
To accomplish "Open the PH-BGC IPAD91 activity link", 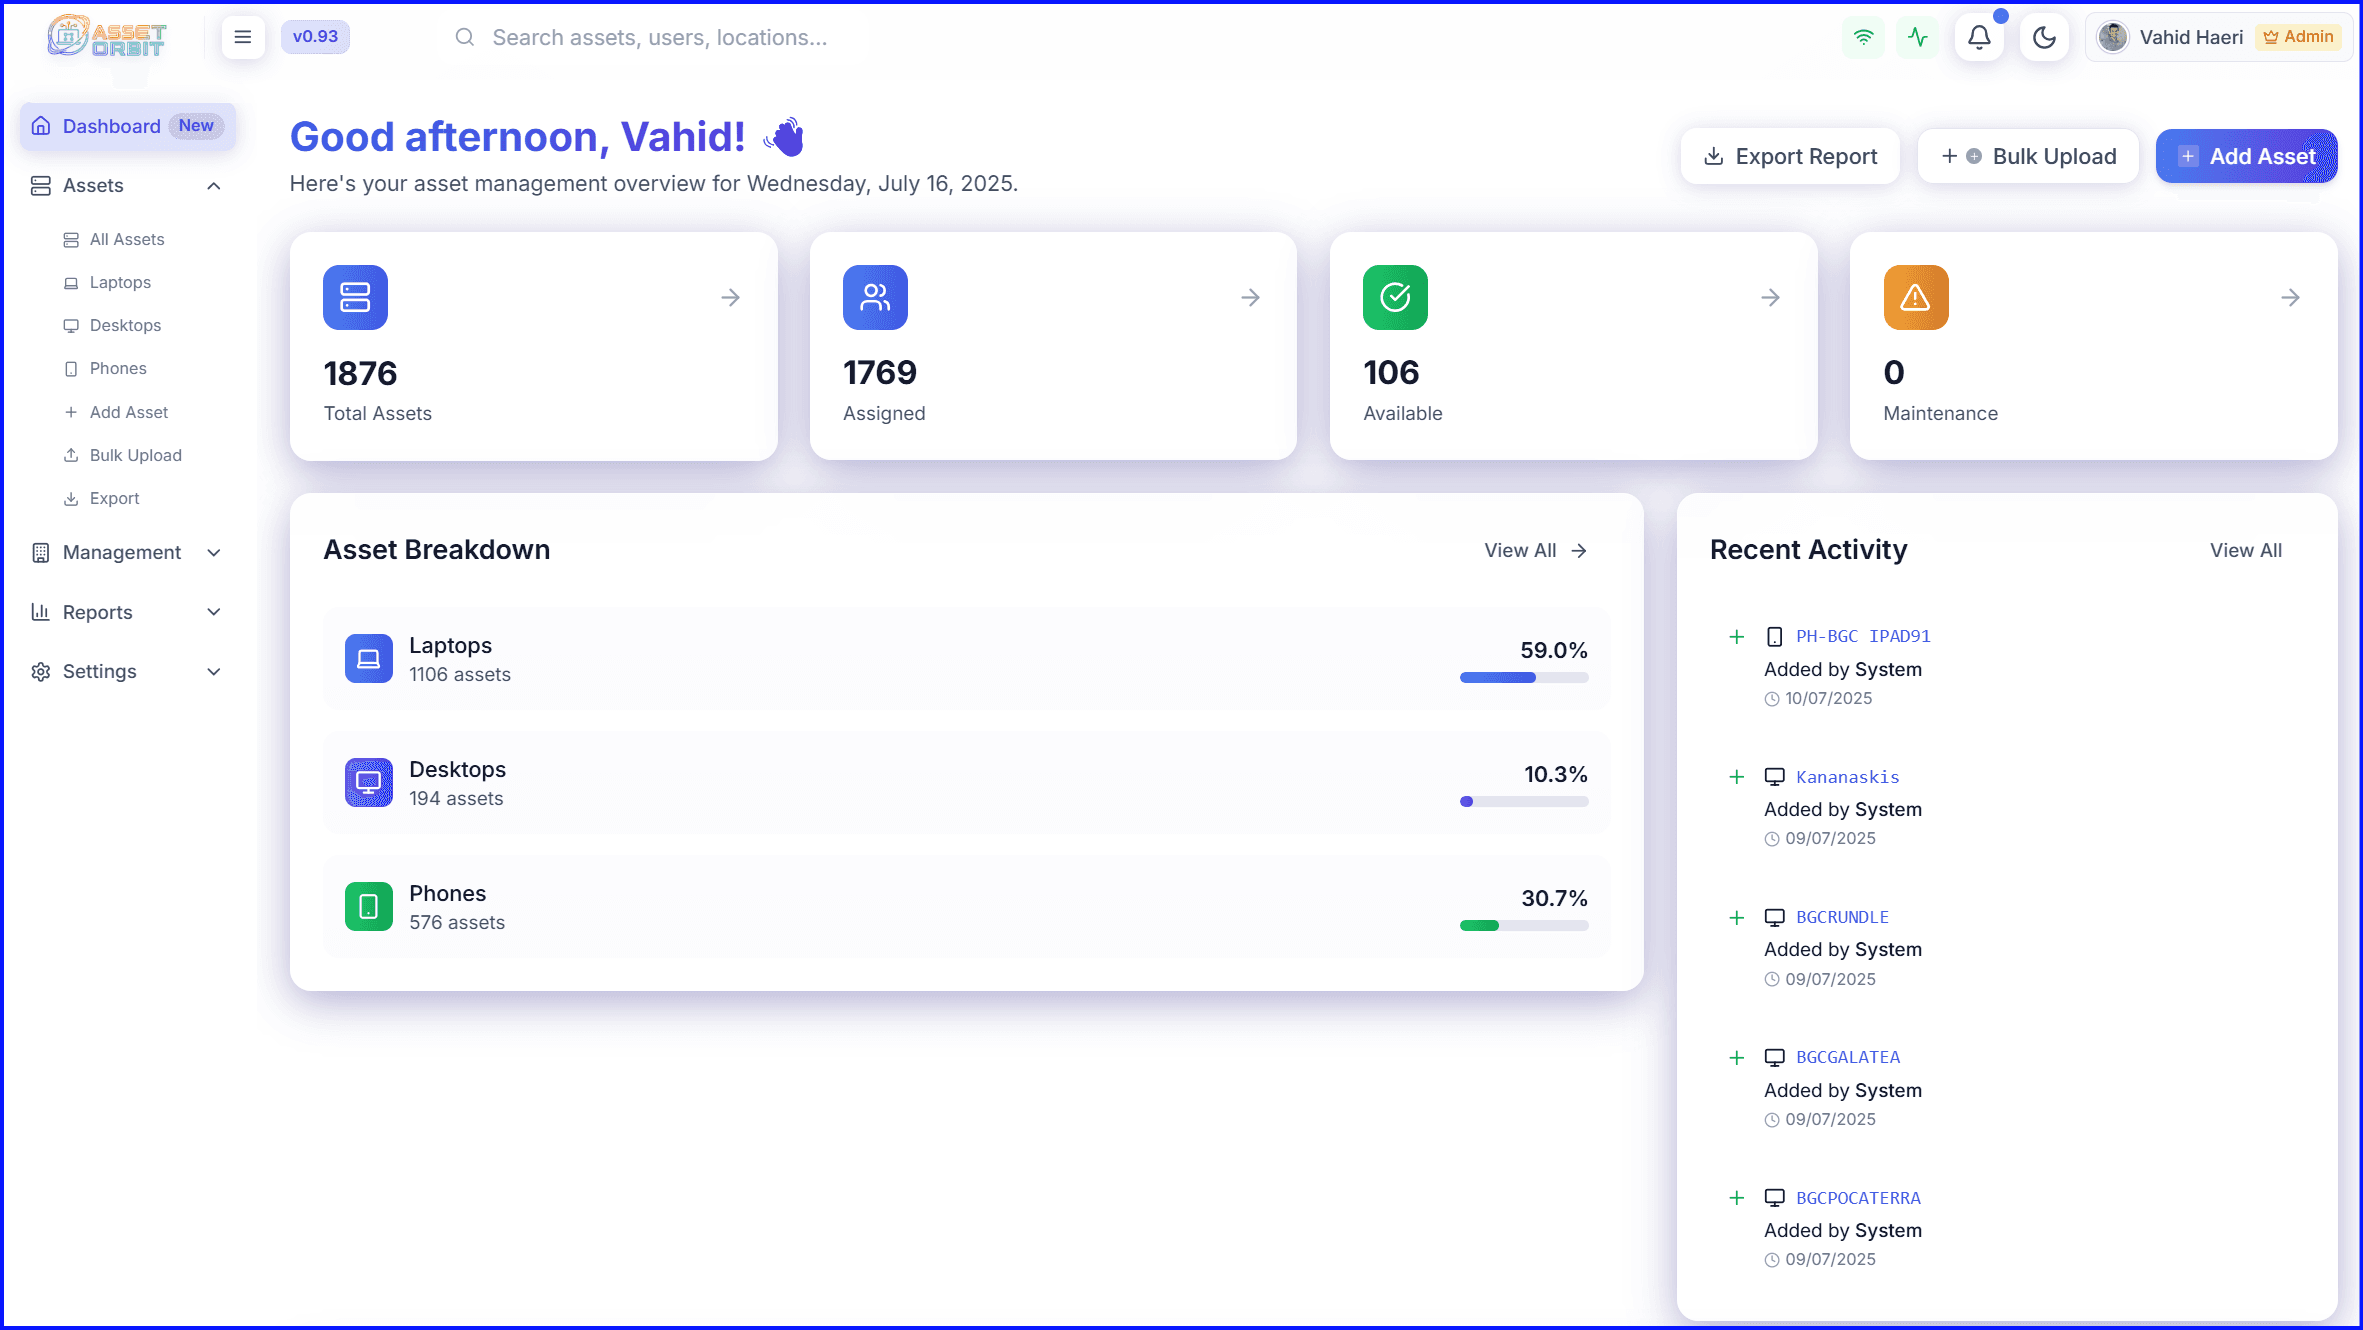I will point(1862,636).
